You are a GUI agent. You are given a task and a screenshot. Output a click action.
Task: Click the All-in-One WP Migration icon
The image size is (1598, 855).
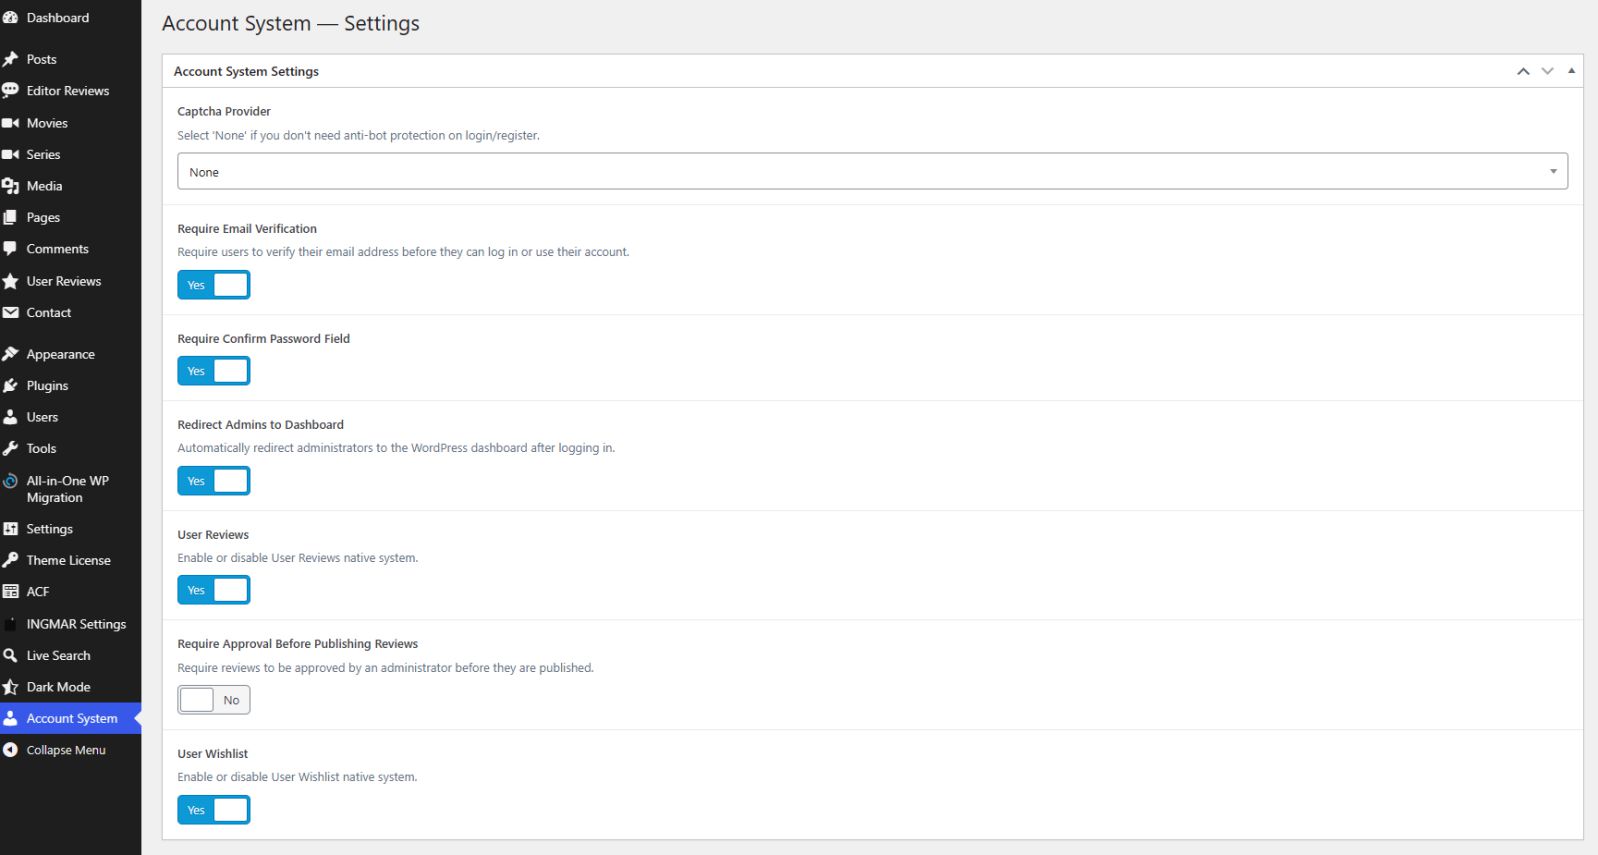pyautogui.click(x=10, y=481)
